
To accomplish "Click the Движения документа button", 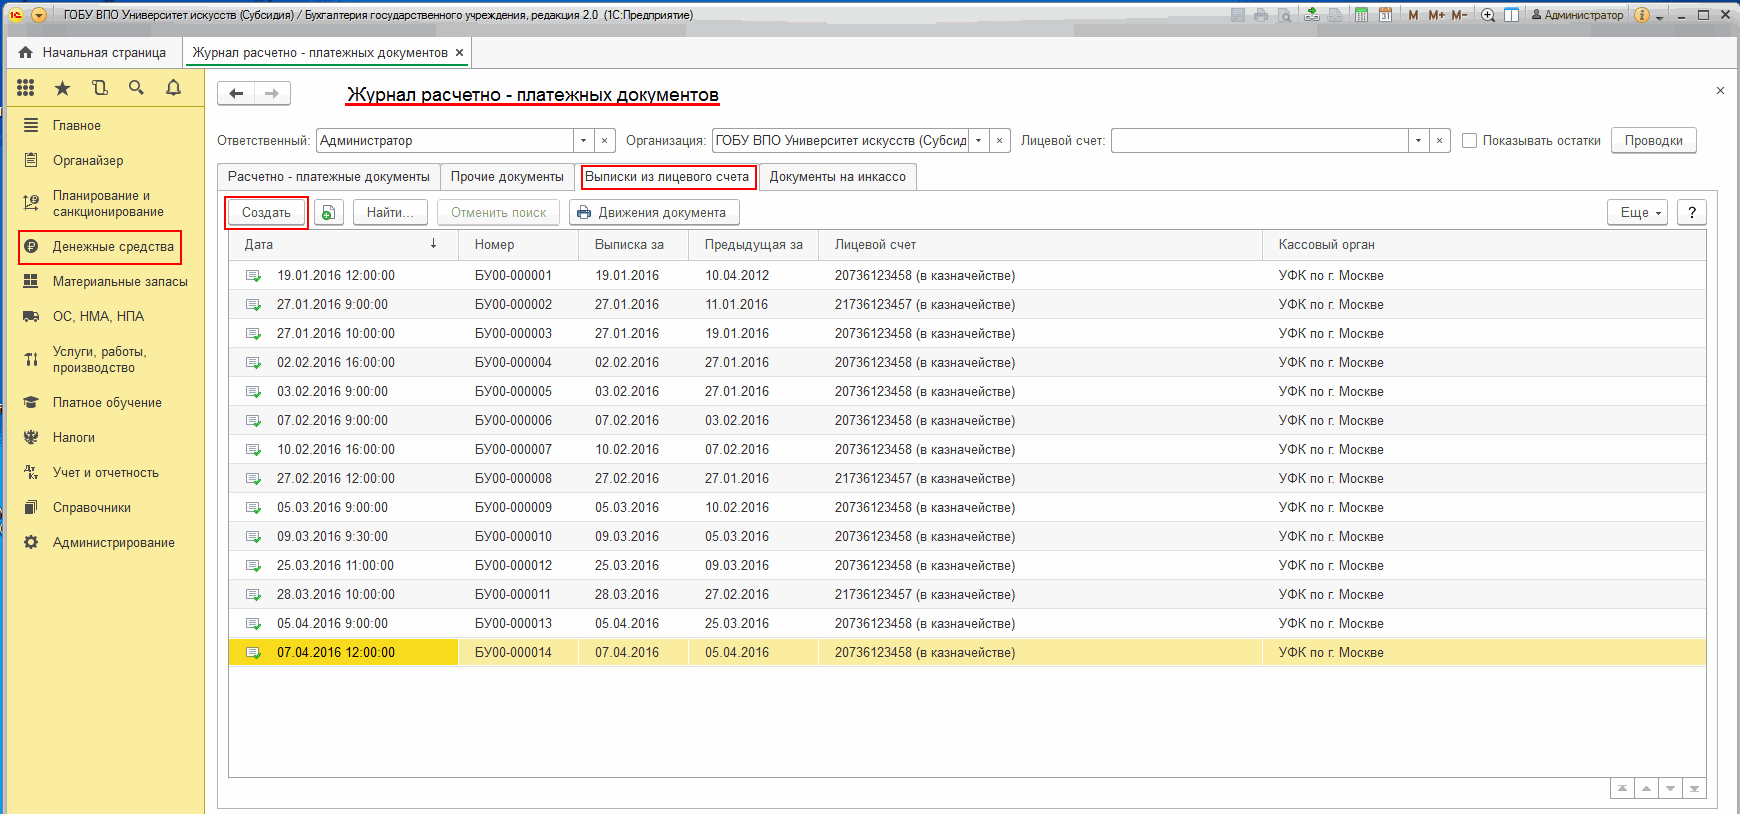I will pyautogui.click(x=654, y=212).
